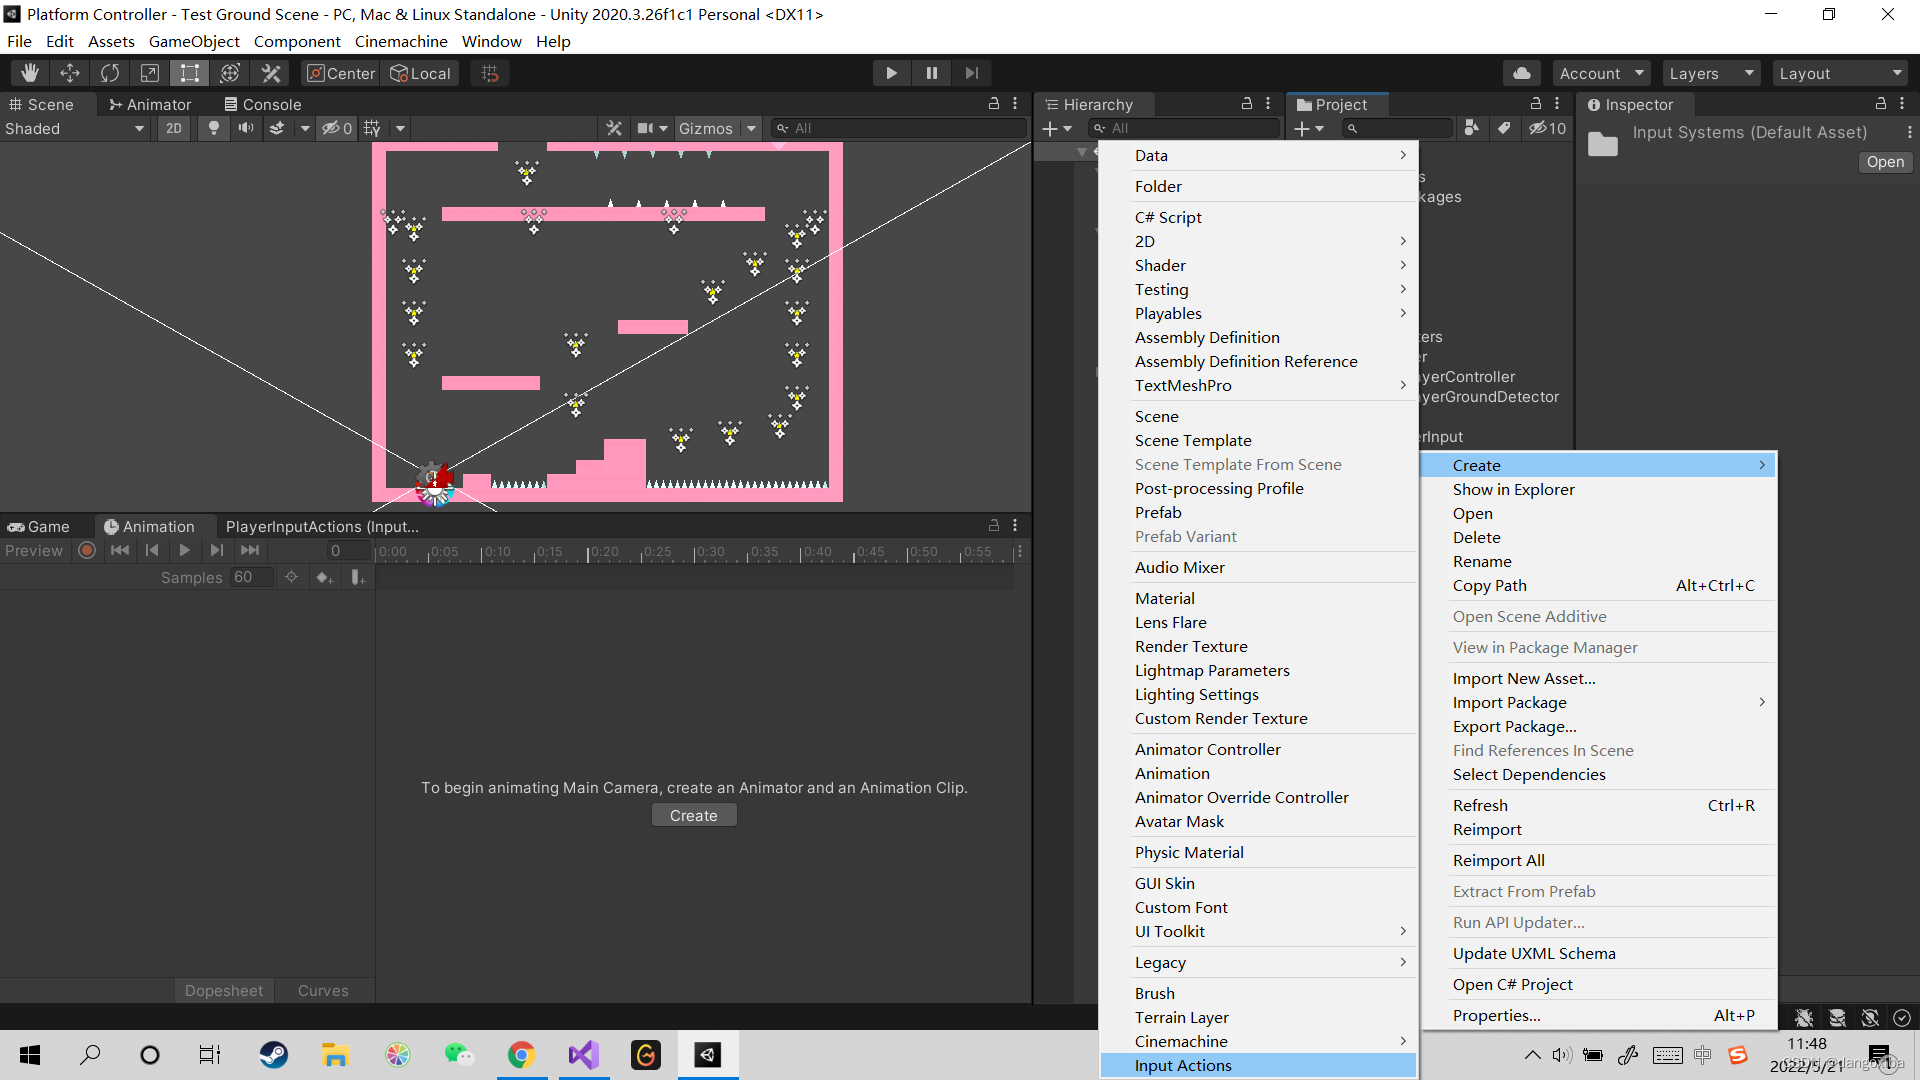Switch to the Curves view

tap(323, 990)
